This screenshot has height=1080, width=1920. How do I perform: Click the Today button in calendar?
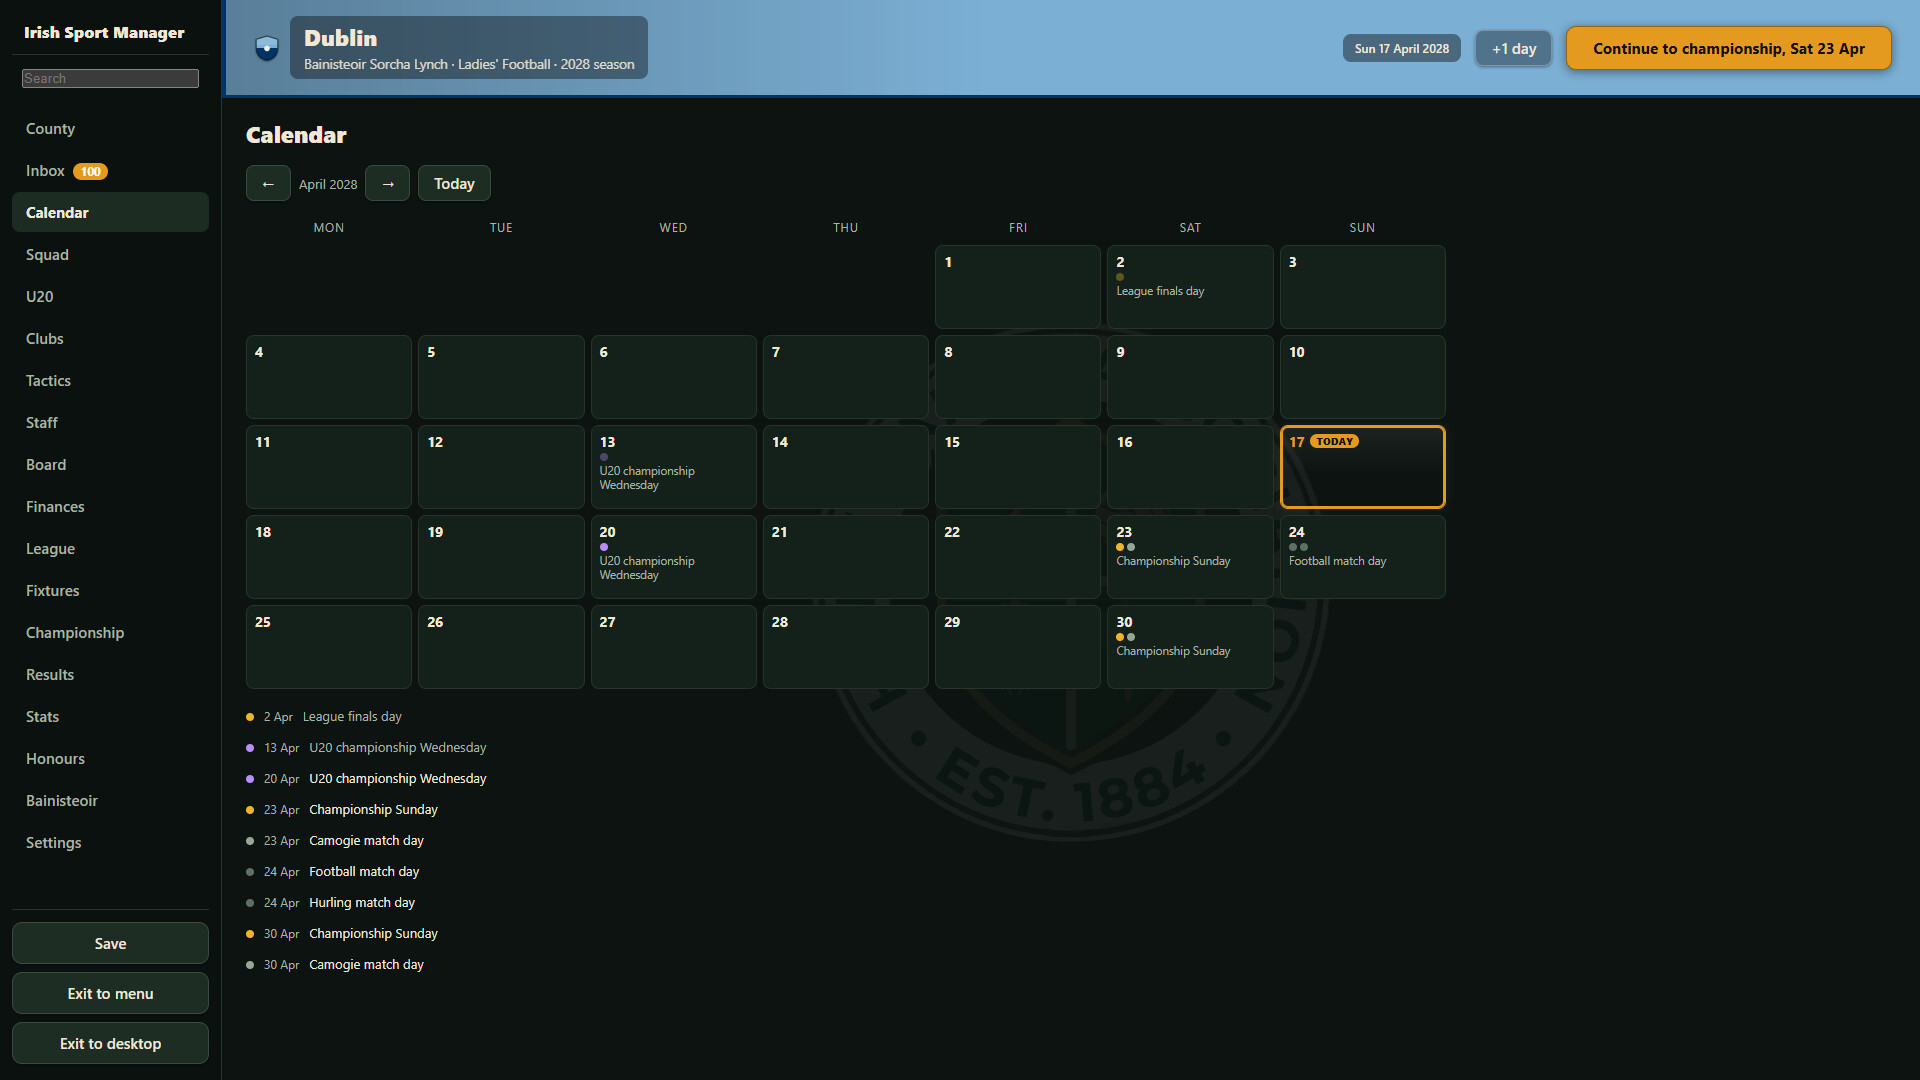[454, 183]
